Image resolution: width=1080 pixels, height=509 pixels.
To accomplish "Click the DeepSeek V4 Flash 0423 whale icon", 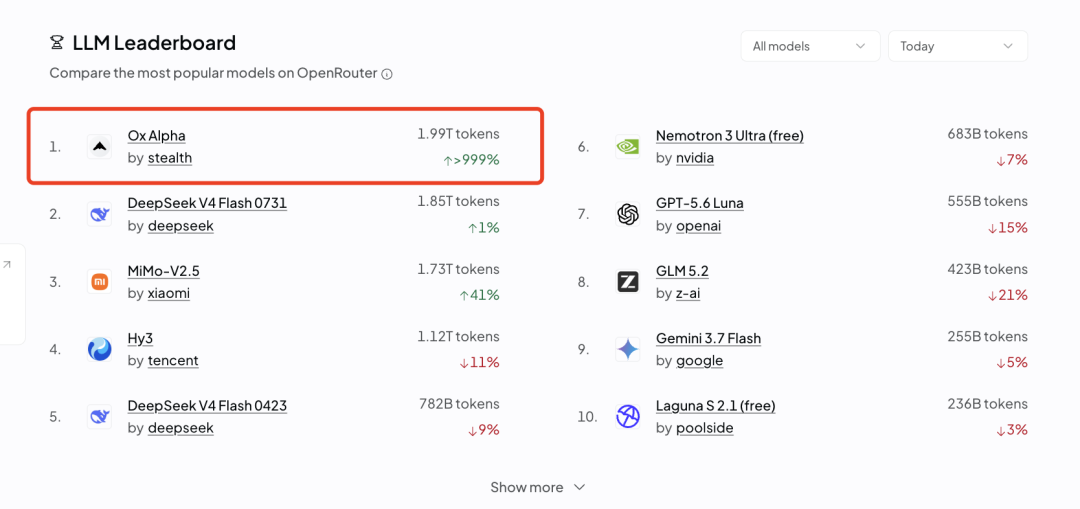I will pyautogui.click(x=99, y=417).
